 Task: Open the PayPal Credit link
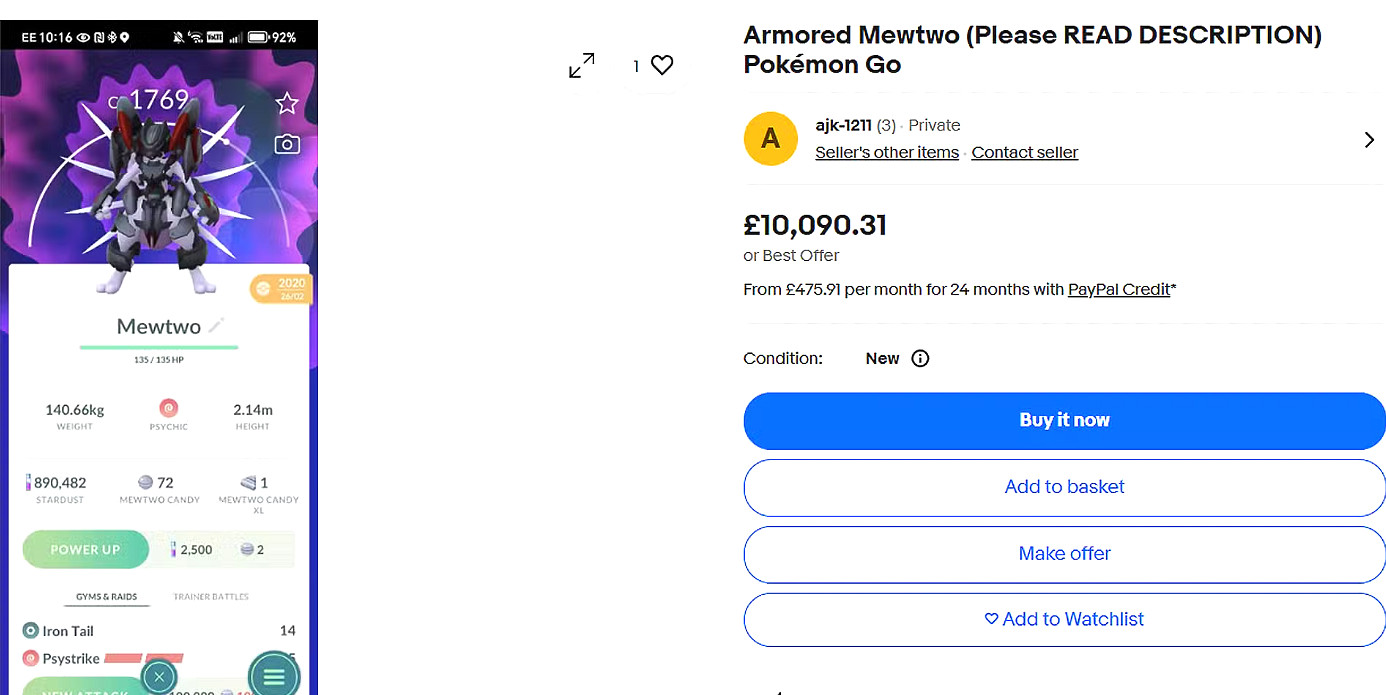[1118, 289]
